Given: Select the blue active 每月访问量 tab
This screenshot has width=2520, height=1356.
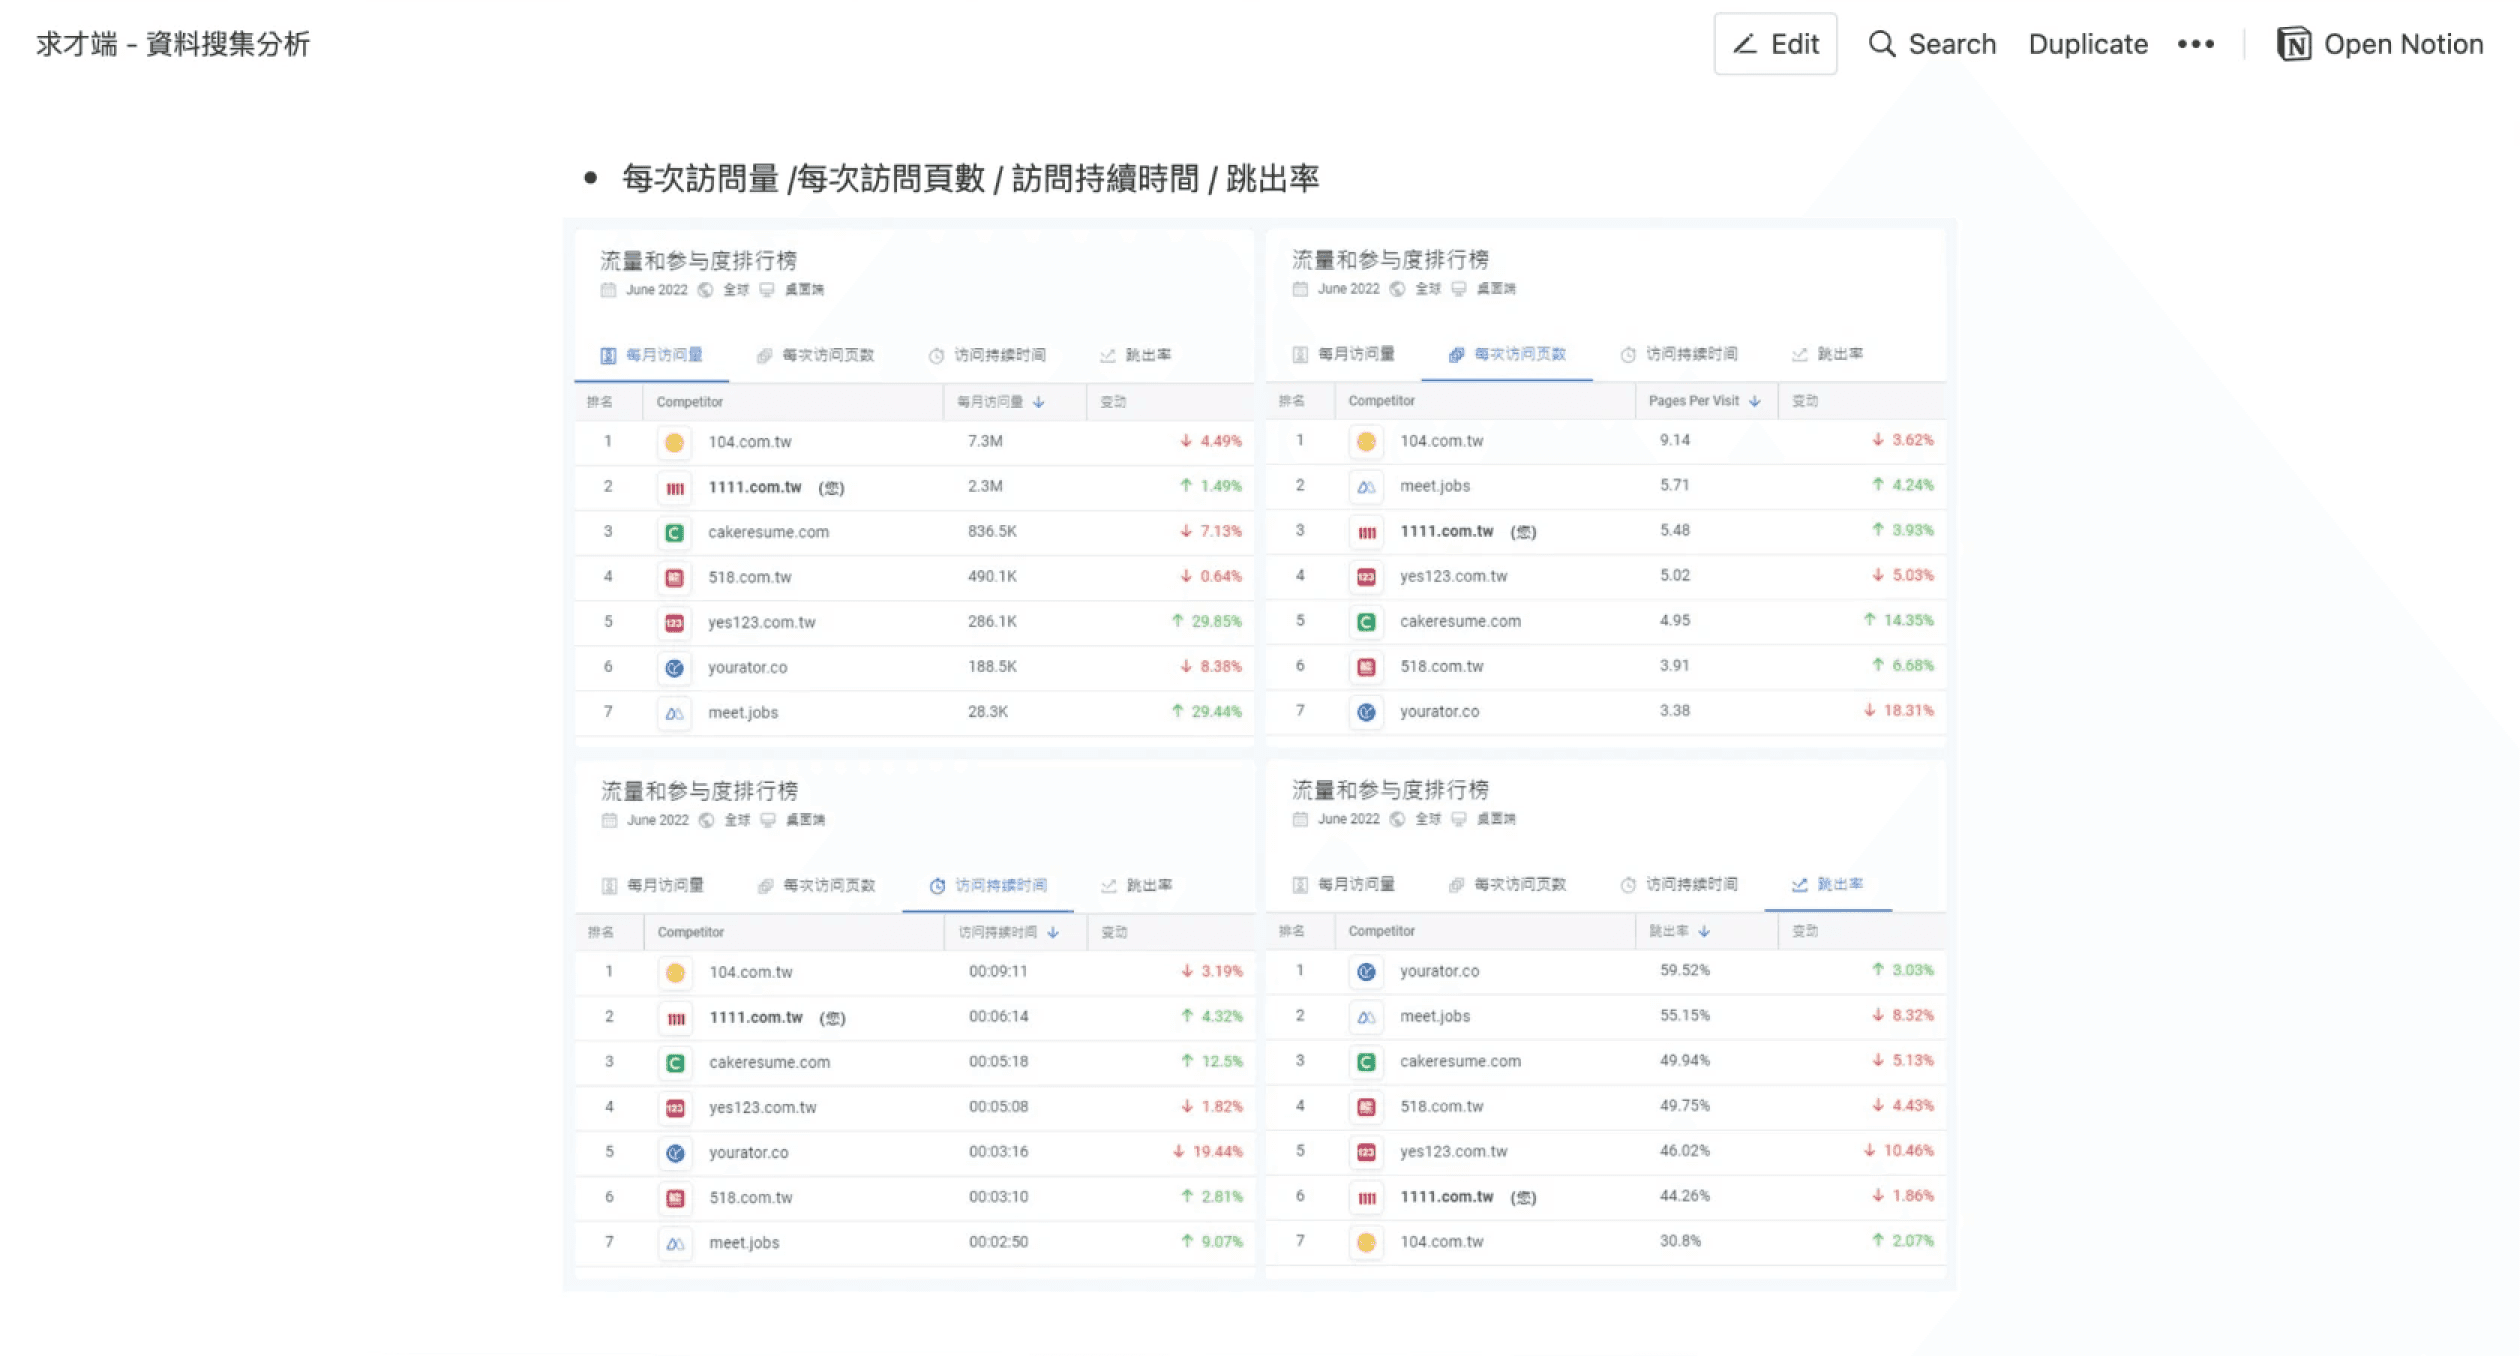Looking at the screenshot, I should click(651, 355).
